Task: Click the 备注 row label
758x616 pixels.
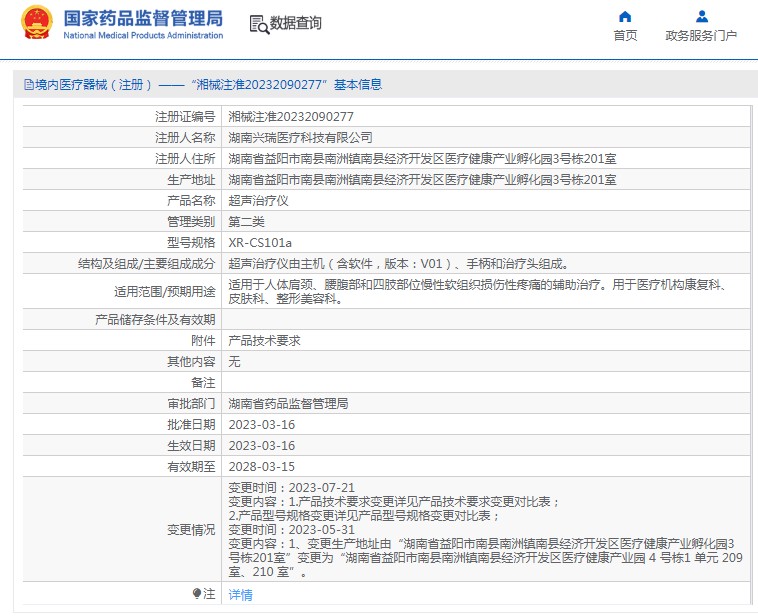Action: click(x=203, y=382)
